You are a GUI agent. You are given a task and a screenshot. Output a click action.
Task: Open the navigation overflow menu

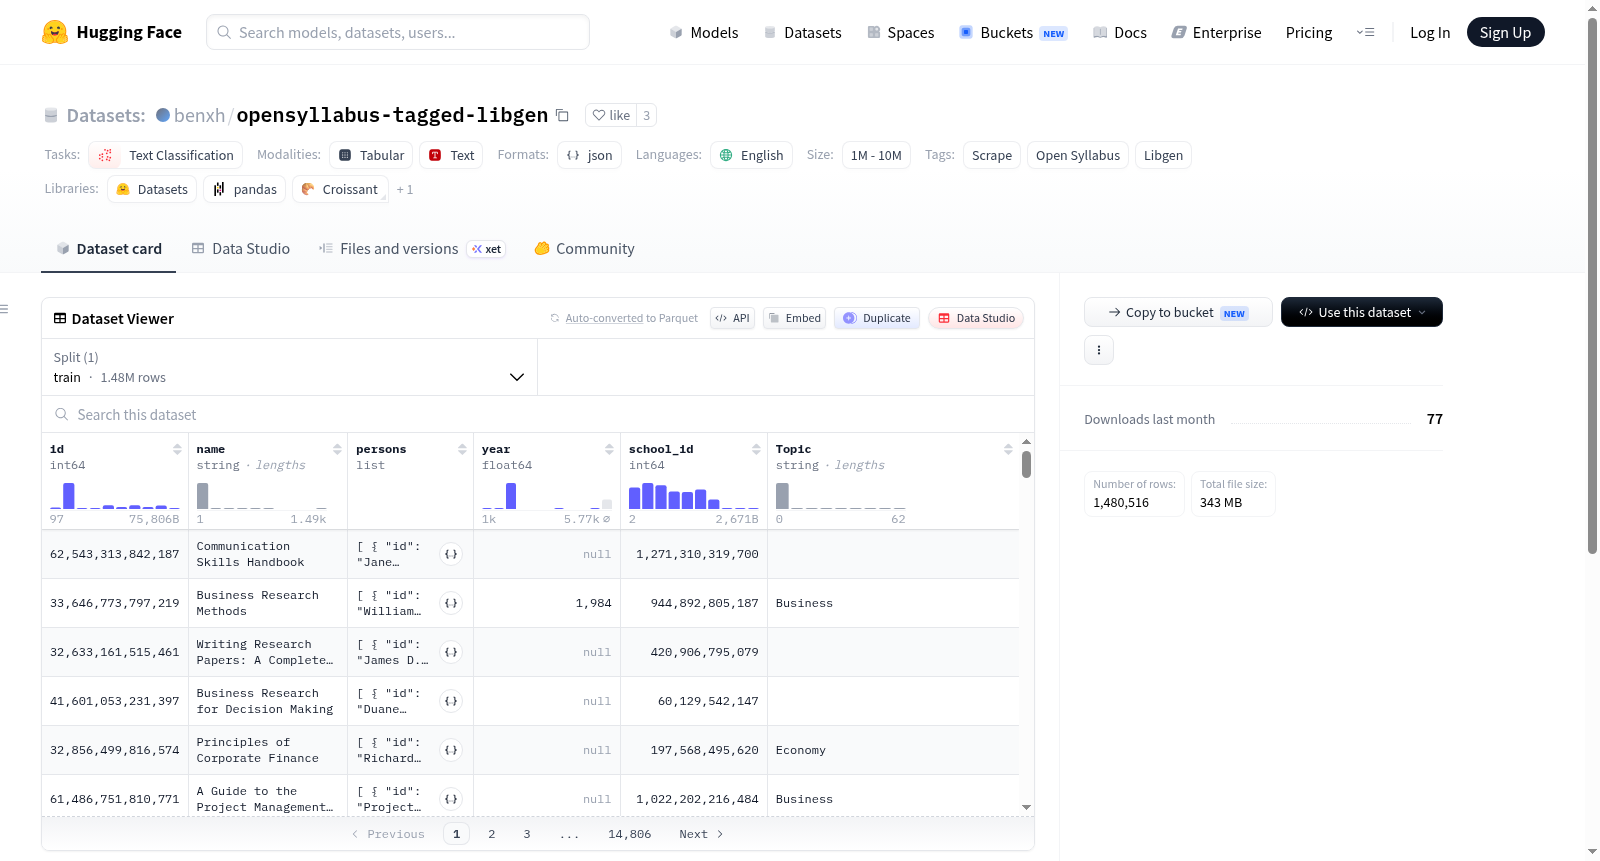(1365, 32)
